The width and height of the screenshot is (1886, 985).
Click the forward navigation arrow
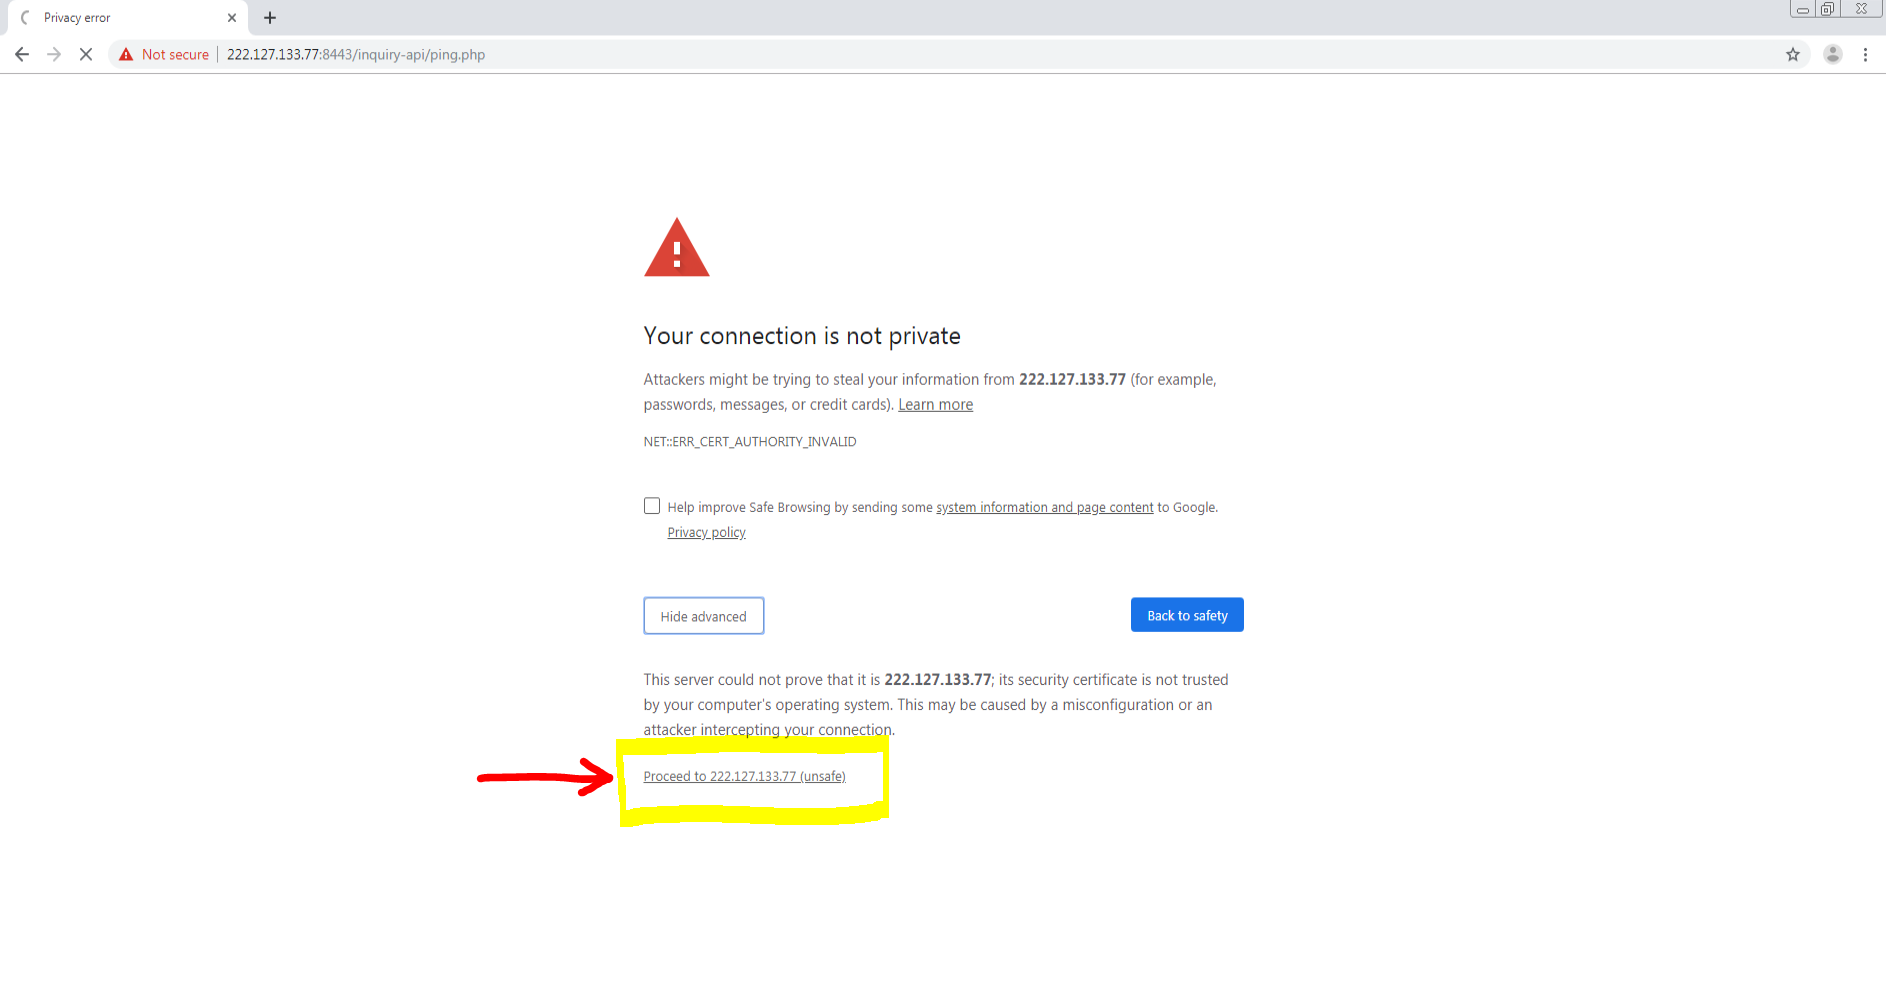click(54, 55)
